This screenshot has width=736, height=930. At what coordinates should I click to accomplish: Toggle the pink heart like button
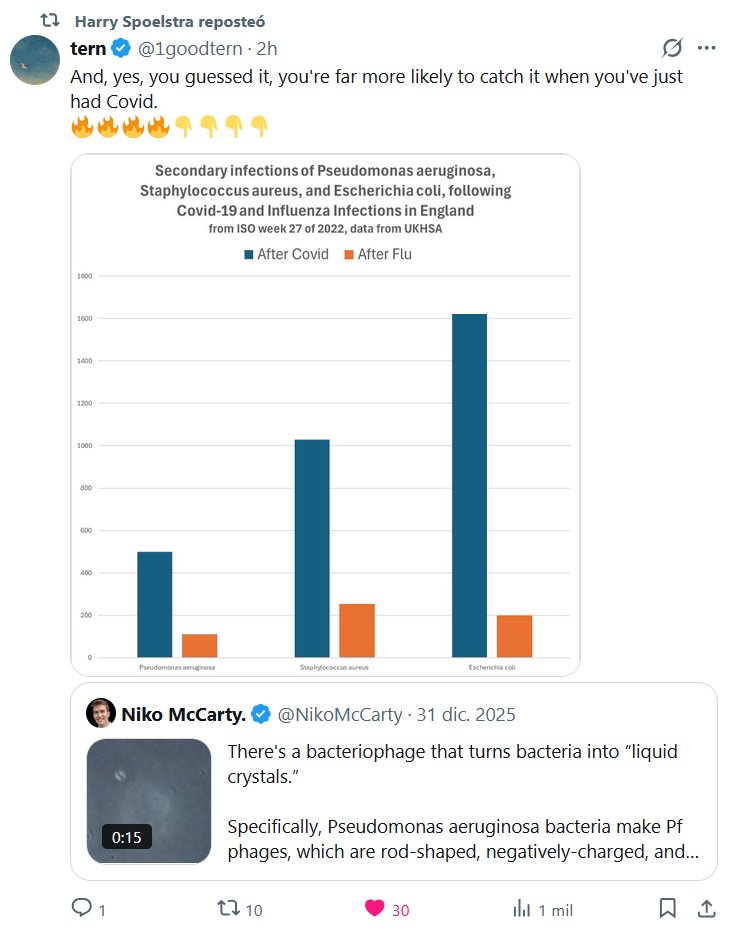coord(375,908)
